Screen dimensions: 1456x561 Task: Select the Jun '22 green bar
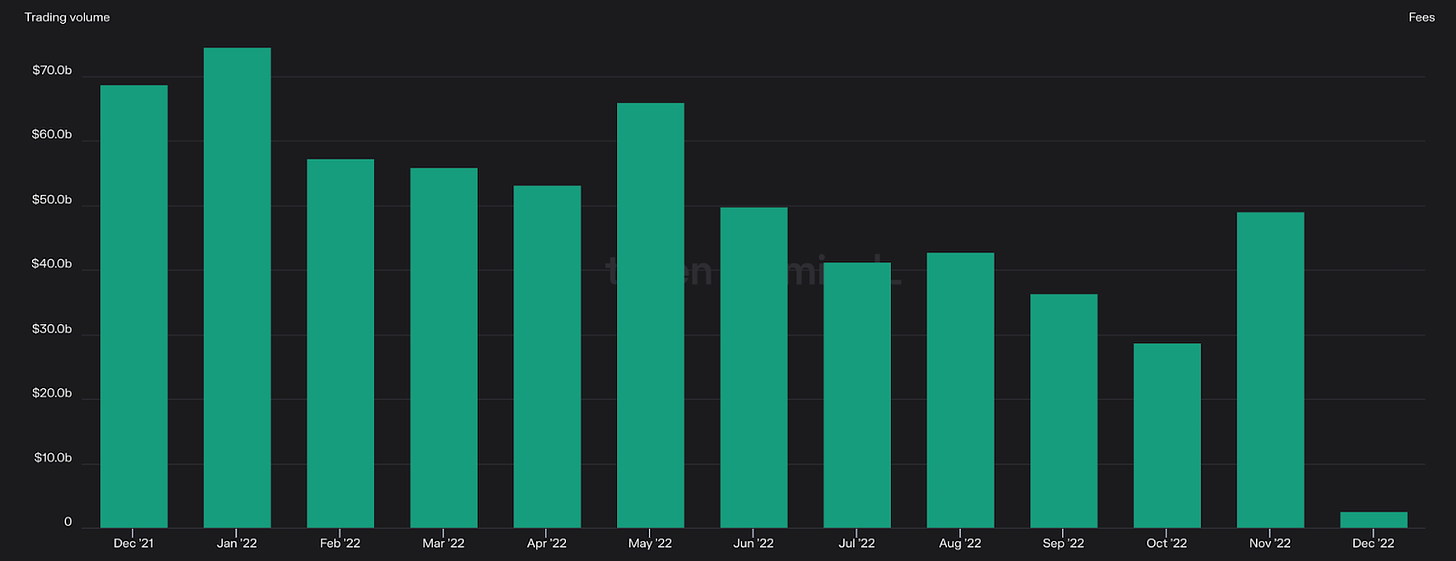coord(754,367)
